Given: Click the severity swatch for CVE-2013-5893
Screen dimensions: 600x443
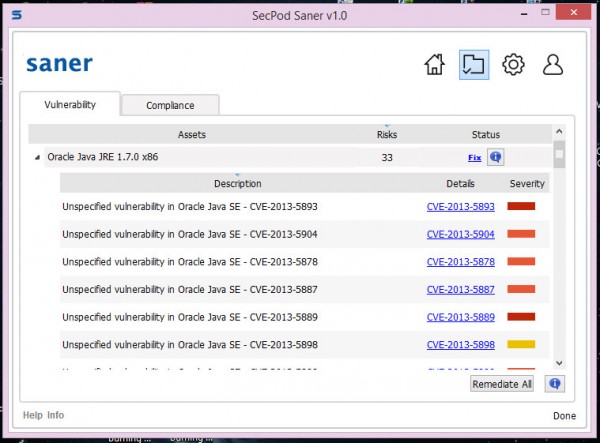Looking at the screenshot, I should [521, 206].
